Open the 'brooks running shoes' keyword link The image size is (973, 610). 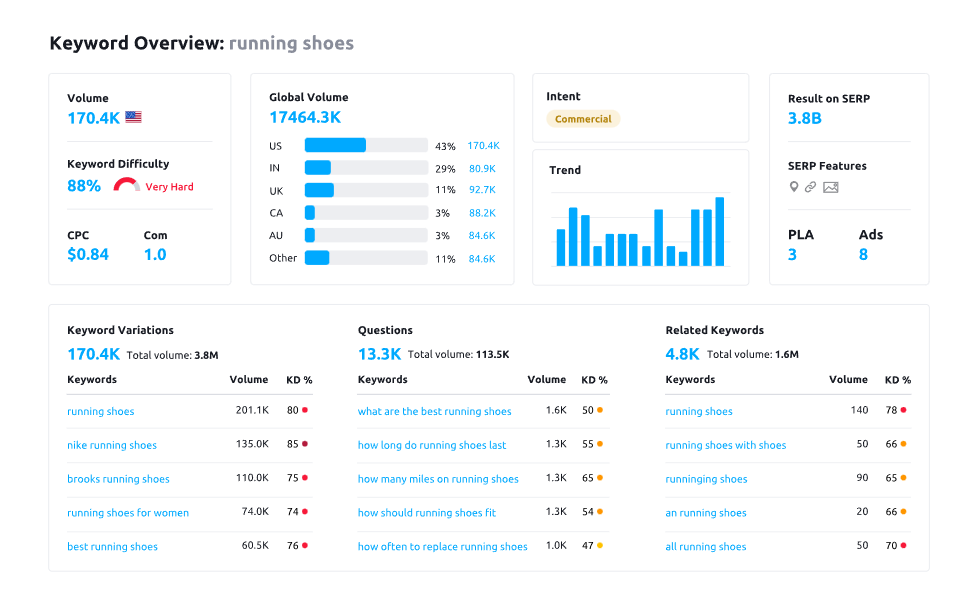118,479
